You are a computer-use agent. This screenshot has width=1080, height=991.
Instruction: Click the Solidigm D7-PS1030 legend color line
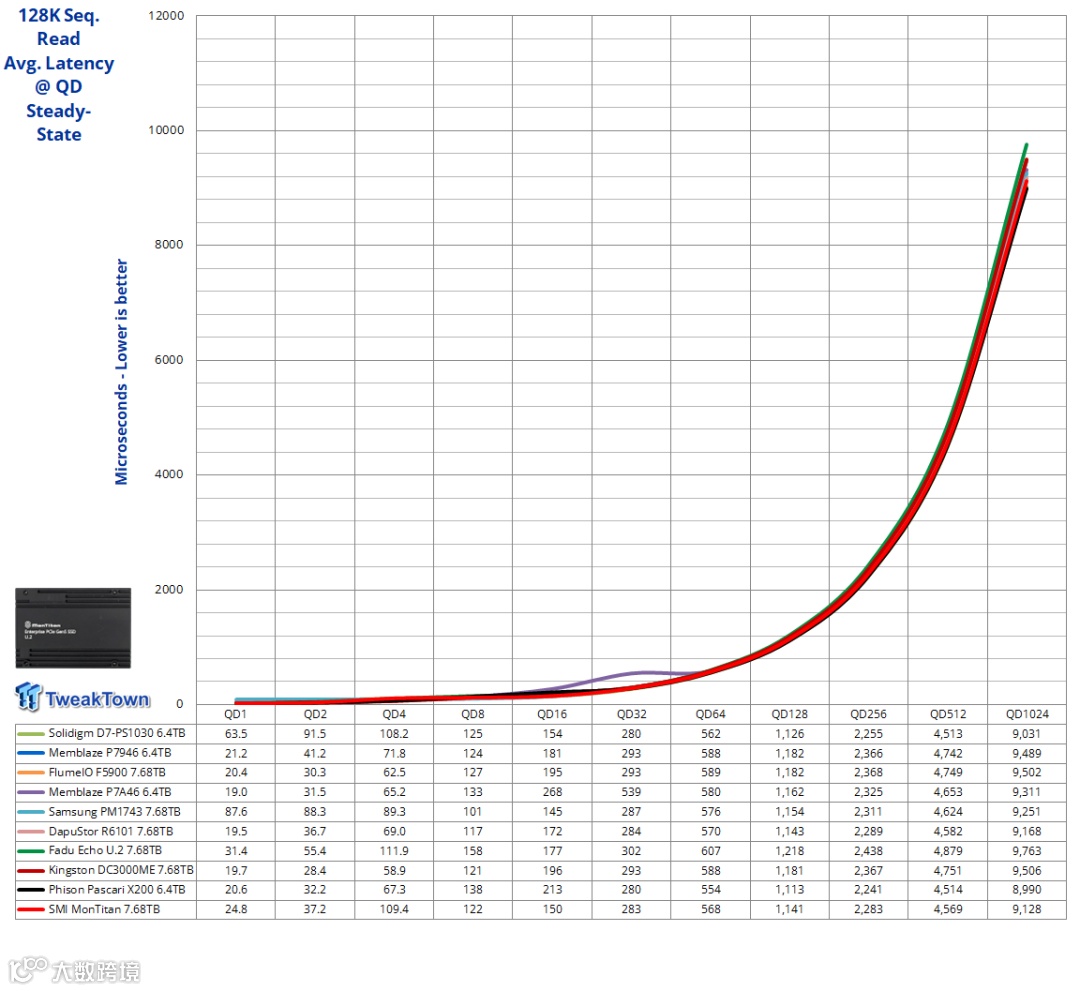pos(31,733)
